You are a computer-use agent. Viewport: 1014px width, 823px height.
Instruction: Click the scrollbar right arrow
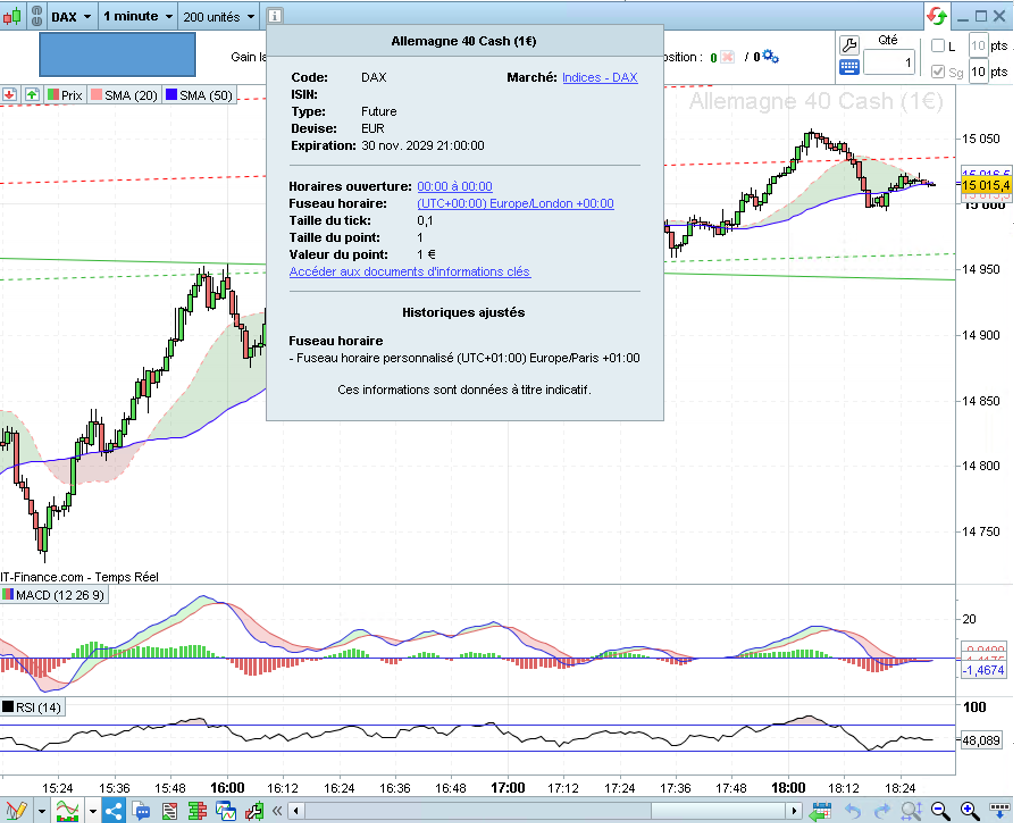(795, 810)
